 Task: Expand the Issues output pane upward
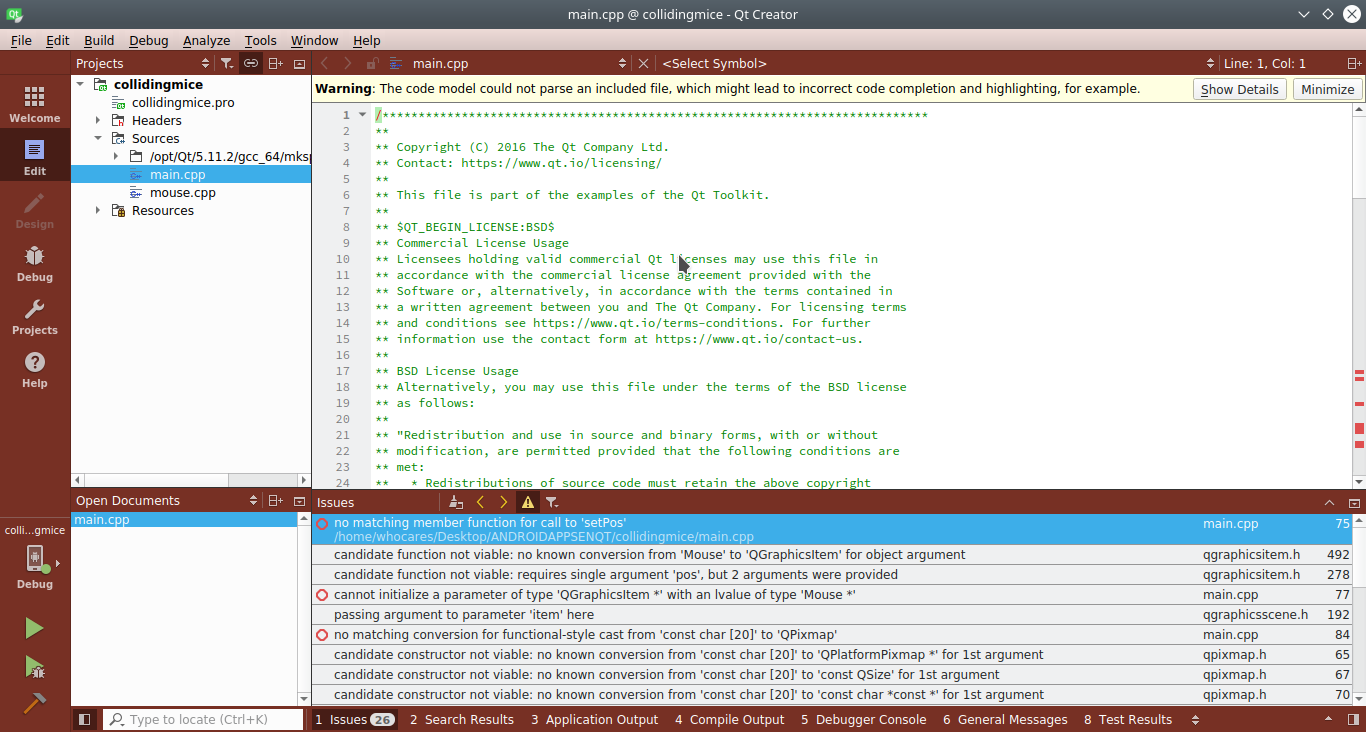1329,503
